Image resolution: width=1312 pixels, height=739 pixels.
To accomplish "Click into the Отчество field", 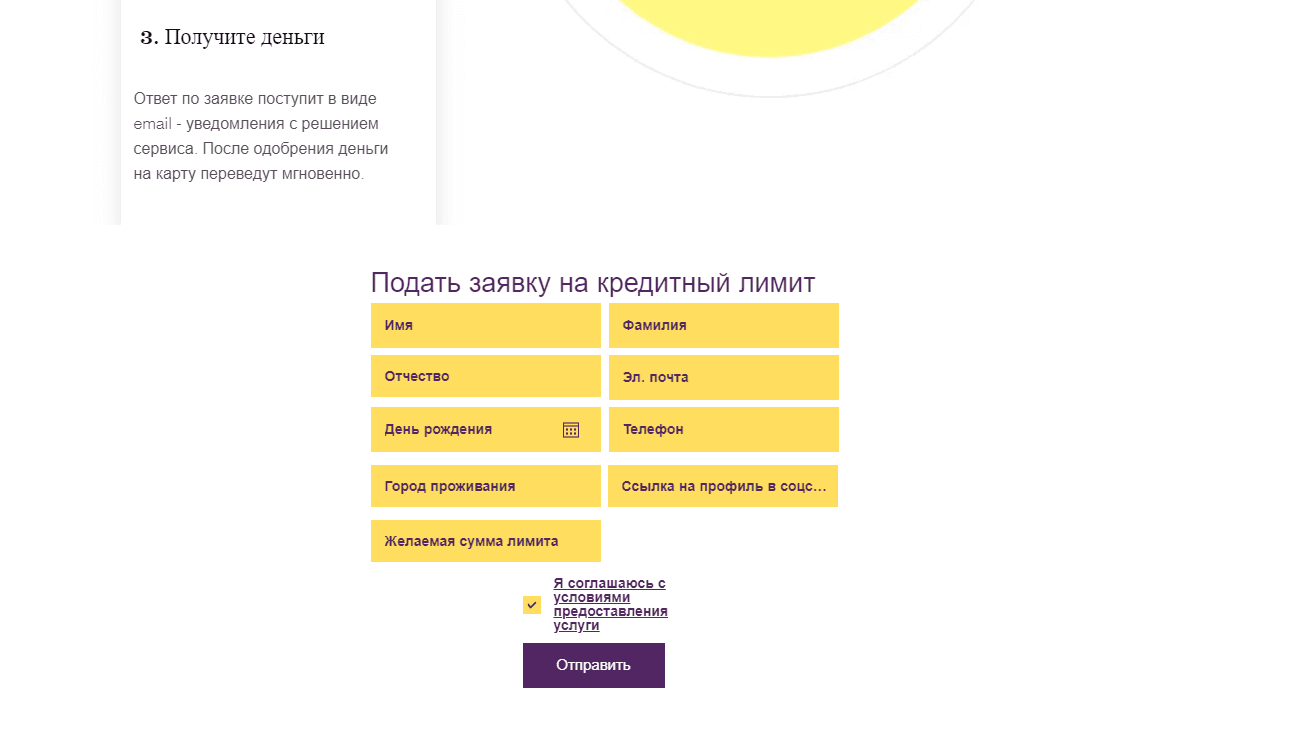I will (x=485, y=377).
